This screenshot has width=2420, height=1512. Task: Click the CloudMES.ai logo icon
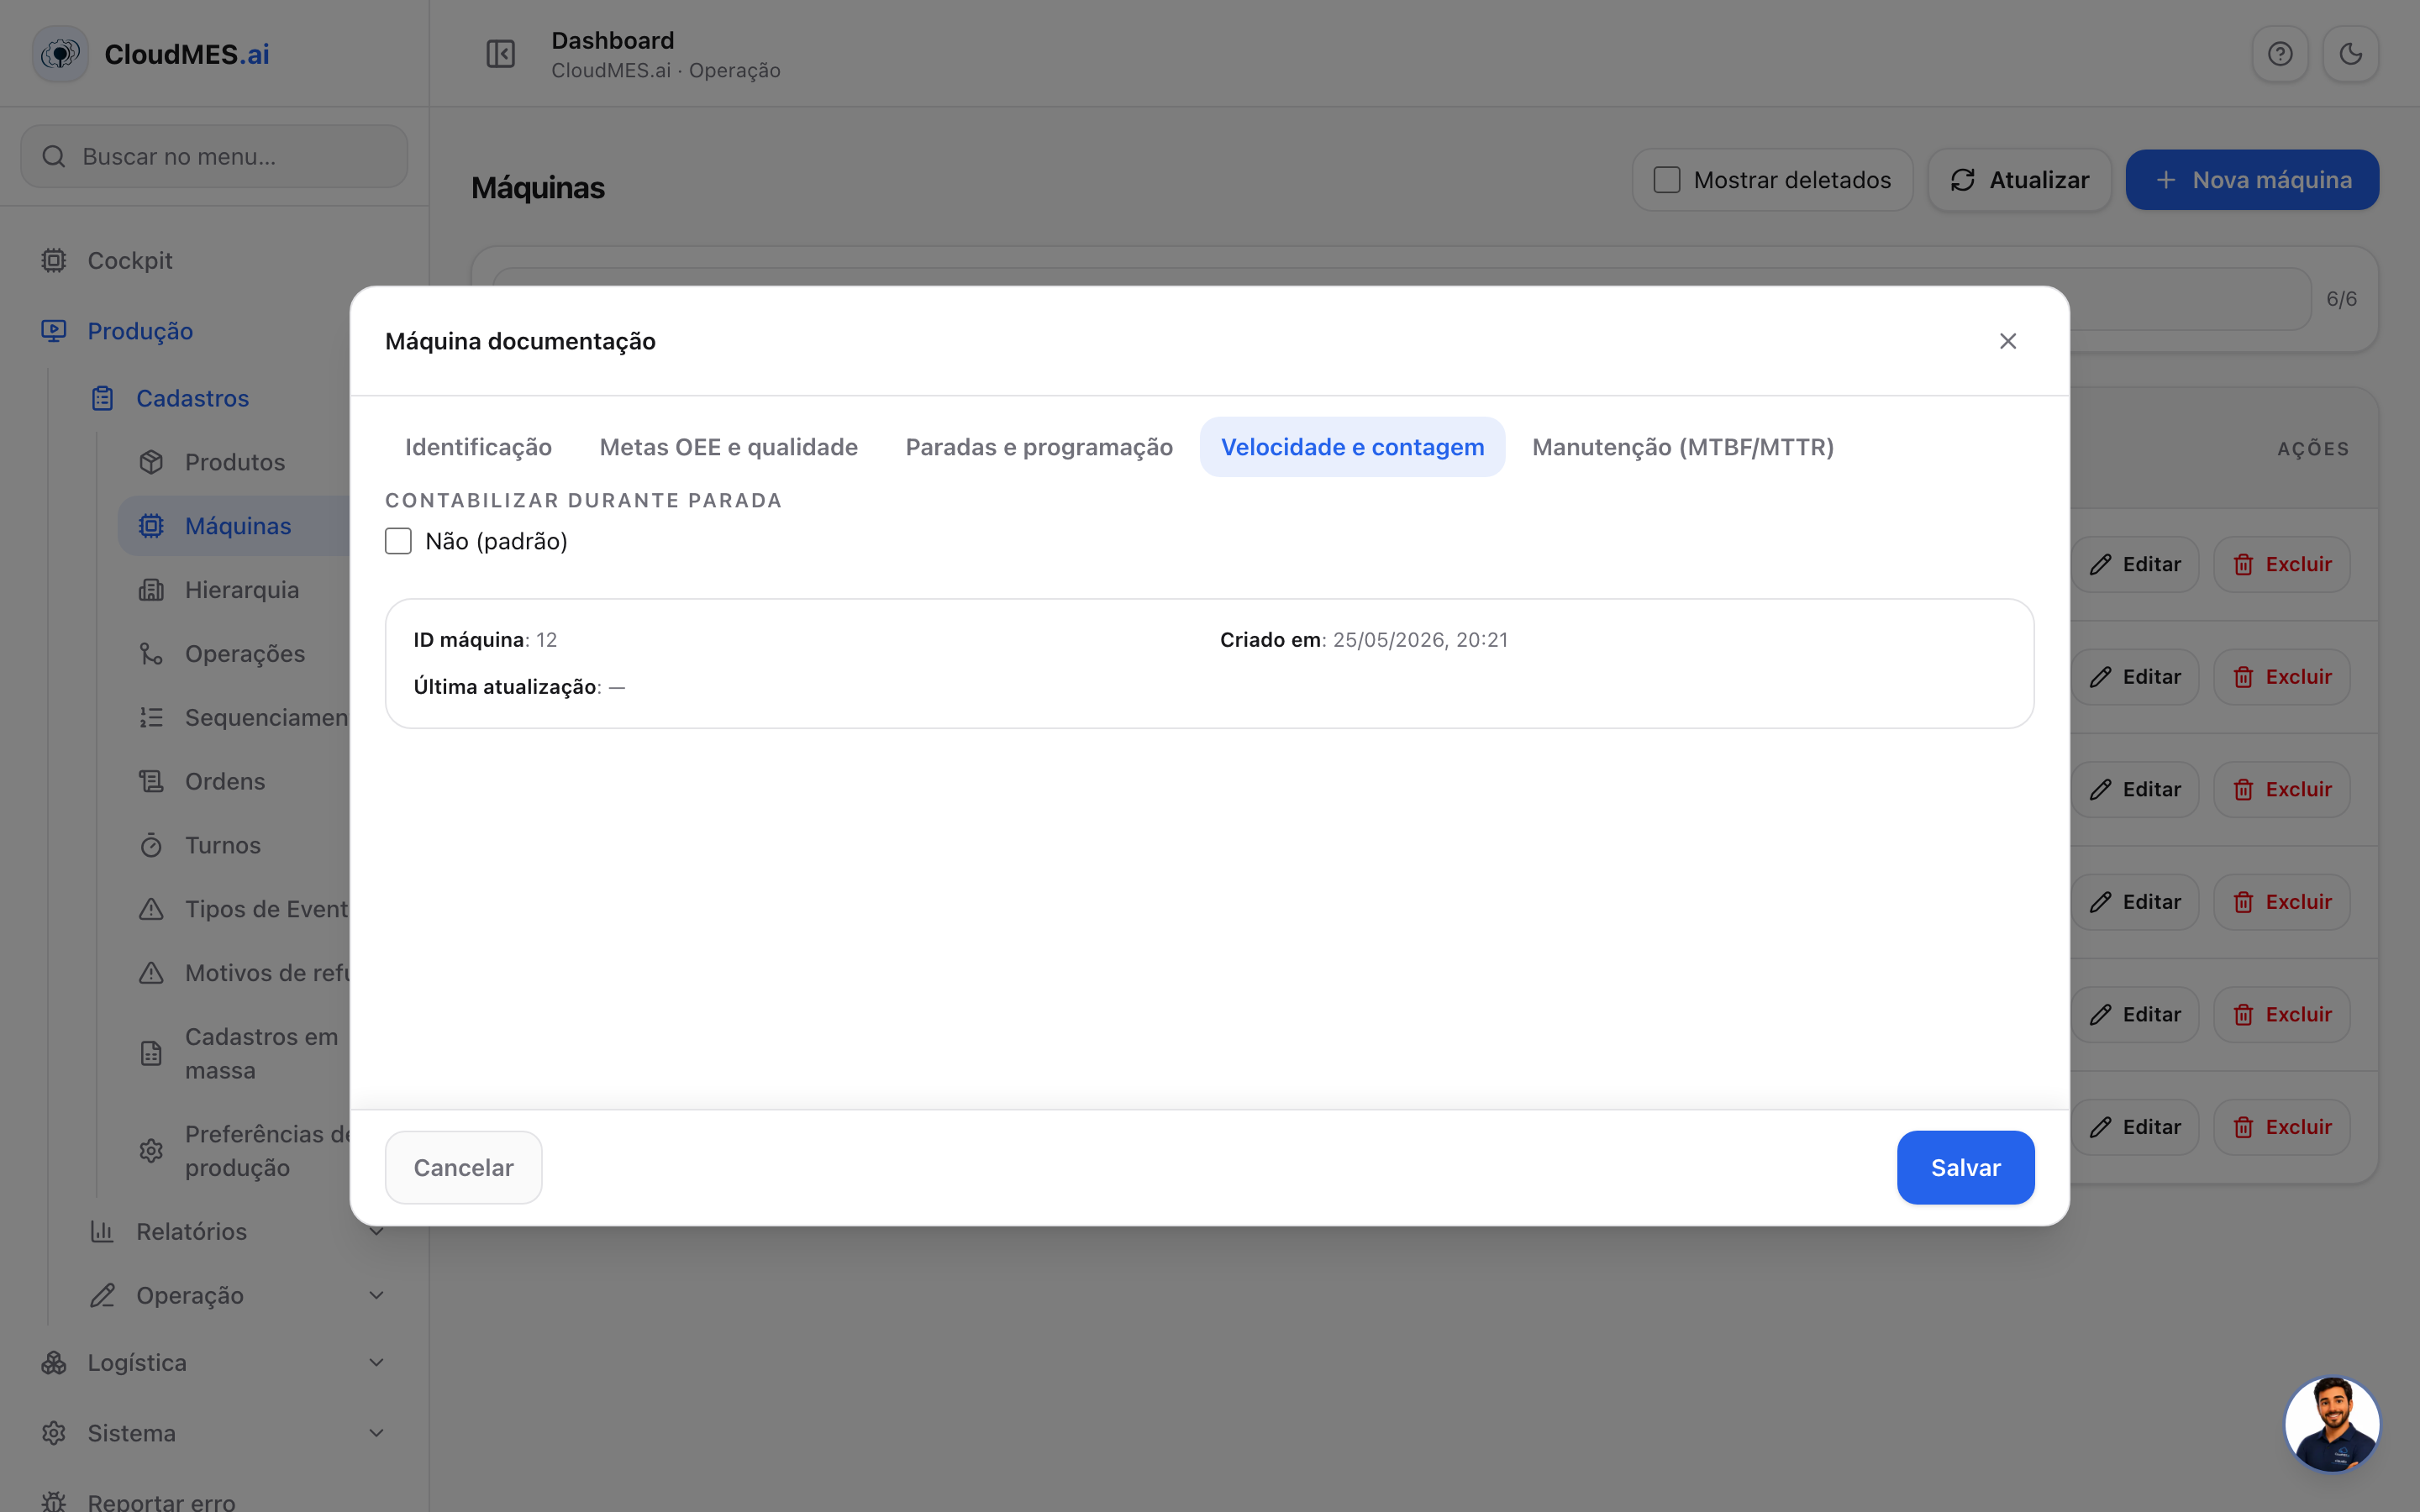[x=61, y=54]
